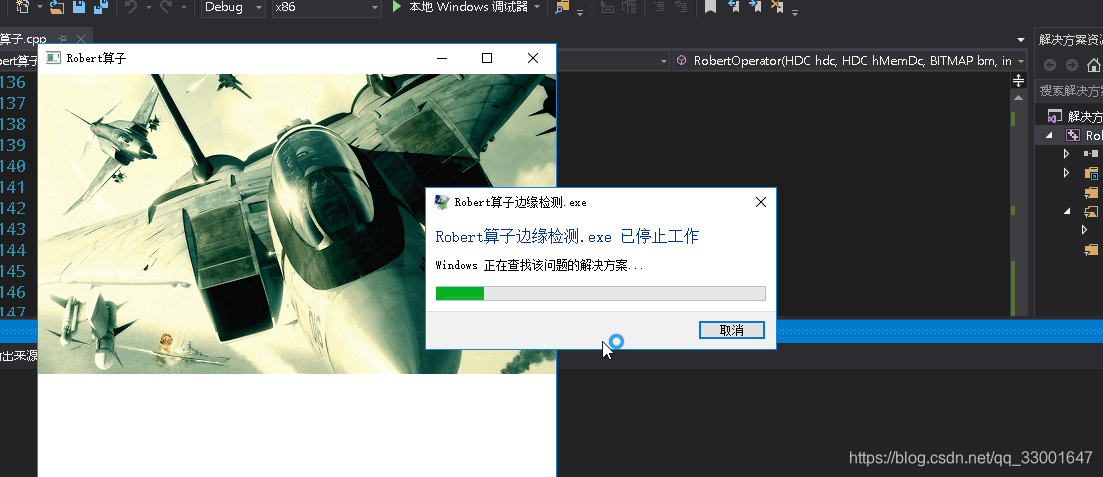Maximize the Robert算子 window
The width and height of the screenshot is (1103, 477).
pos(487,58)
